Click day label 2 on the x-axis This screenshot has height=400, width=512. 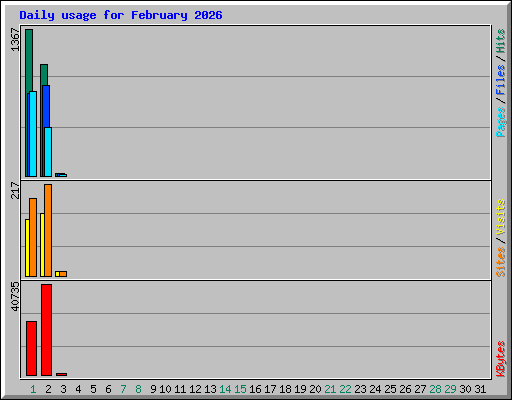(48, 389)
